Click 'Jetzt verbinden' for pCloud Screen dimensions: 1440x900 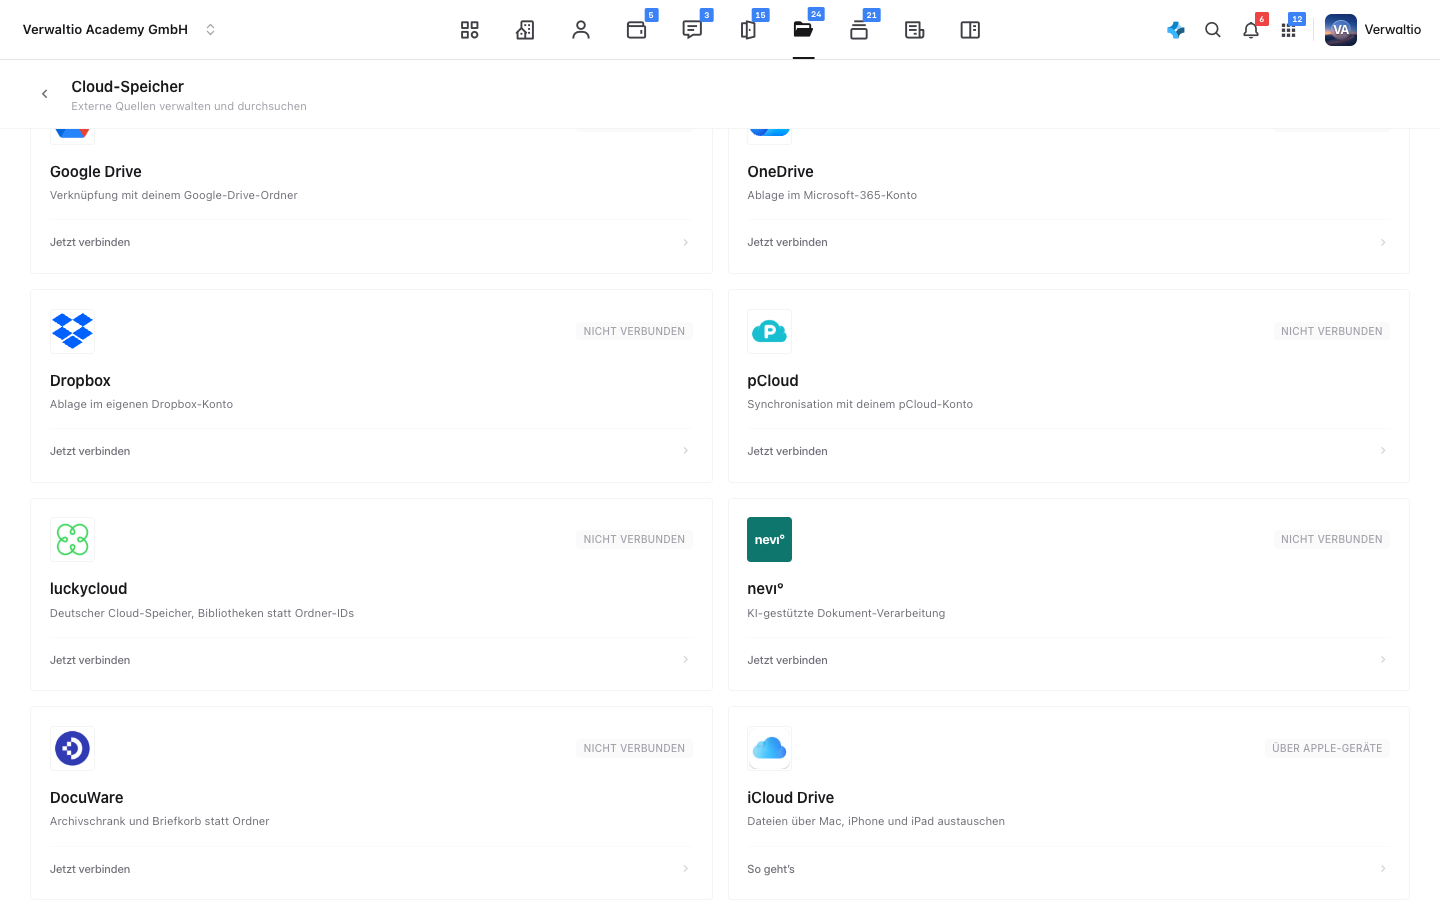point(787,451)
